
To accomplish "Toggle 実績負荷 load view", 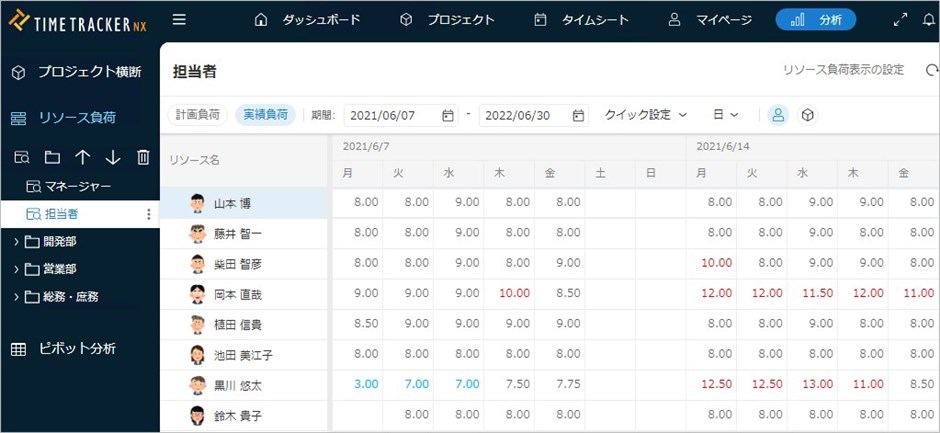I will tap(266, 115).
